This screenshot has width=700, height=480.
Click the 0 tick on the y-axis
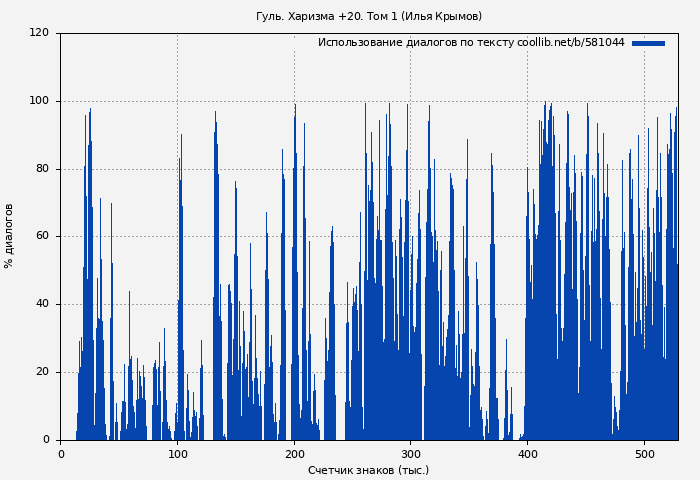45,440
